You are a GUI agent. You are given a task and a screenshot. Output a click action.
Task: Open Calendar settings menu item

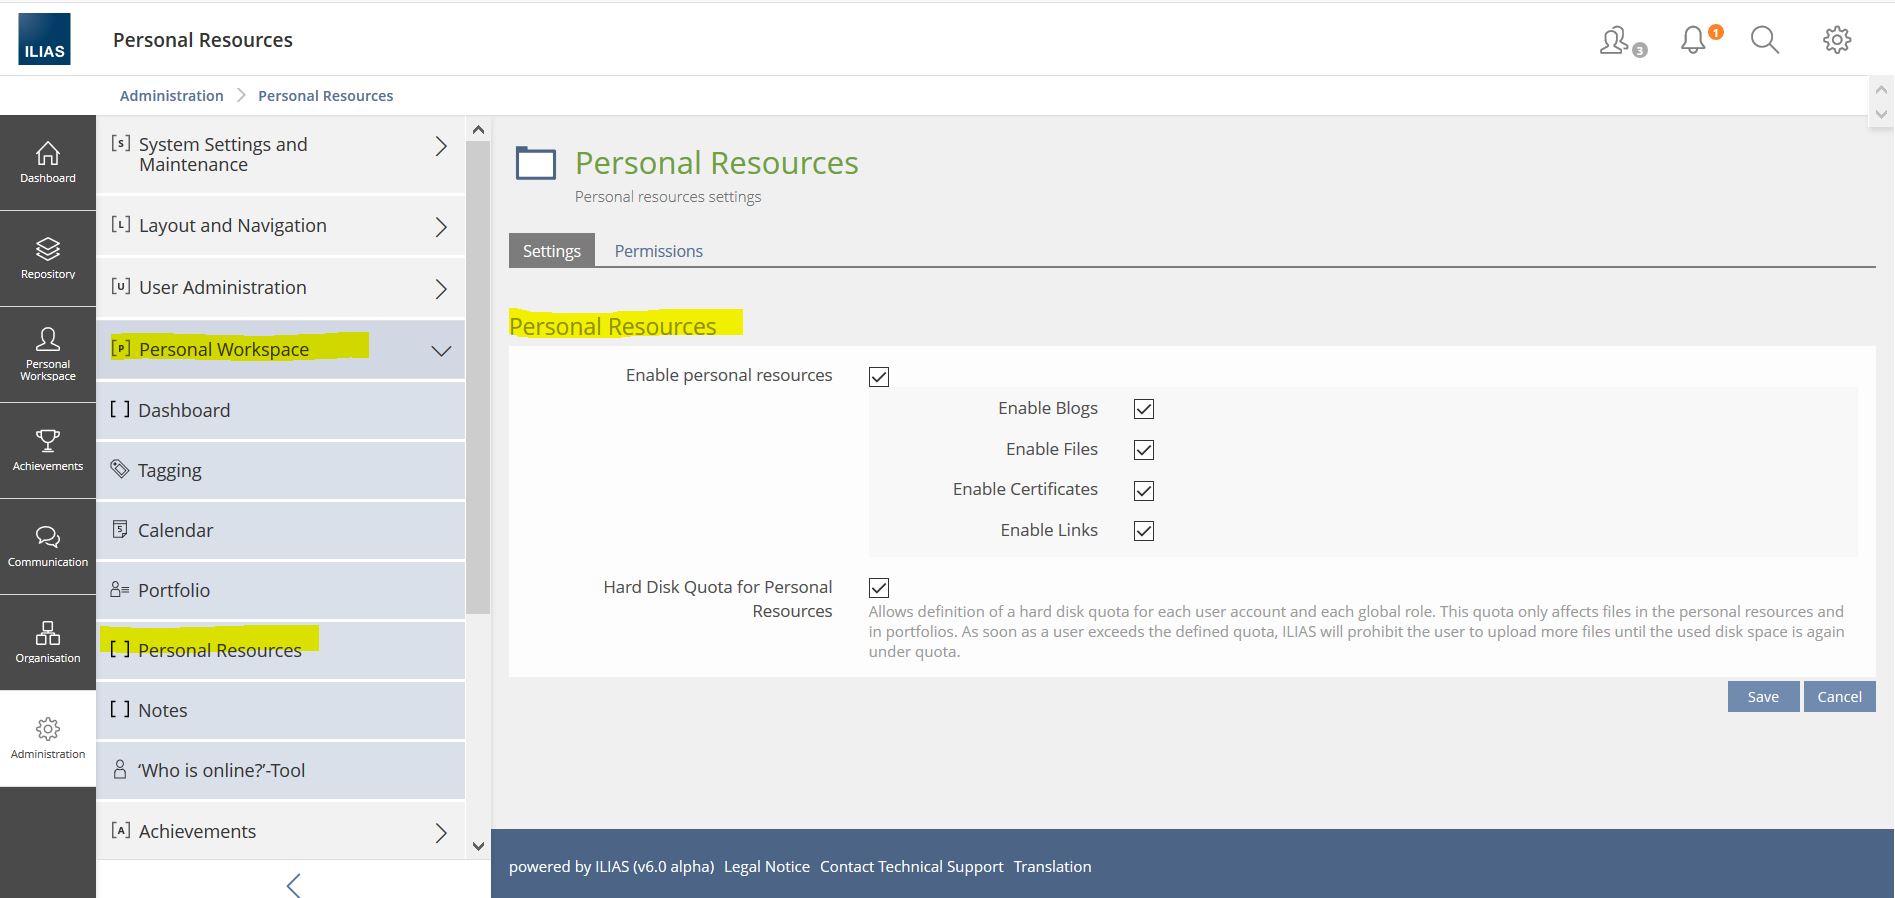coord(281,530)
